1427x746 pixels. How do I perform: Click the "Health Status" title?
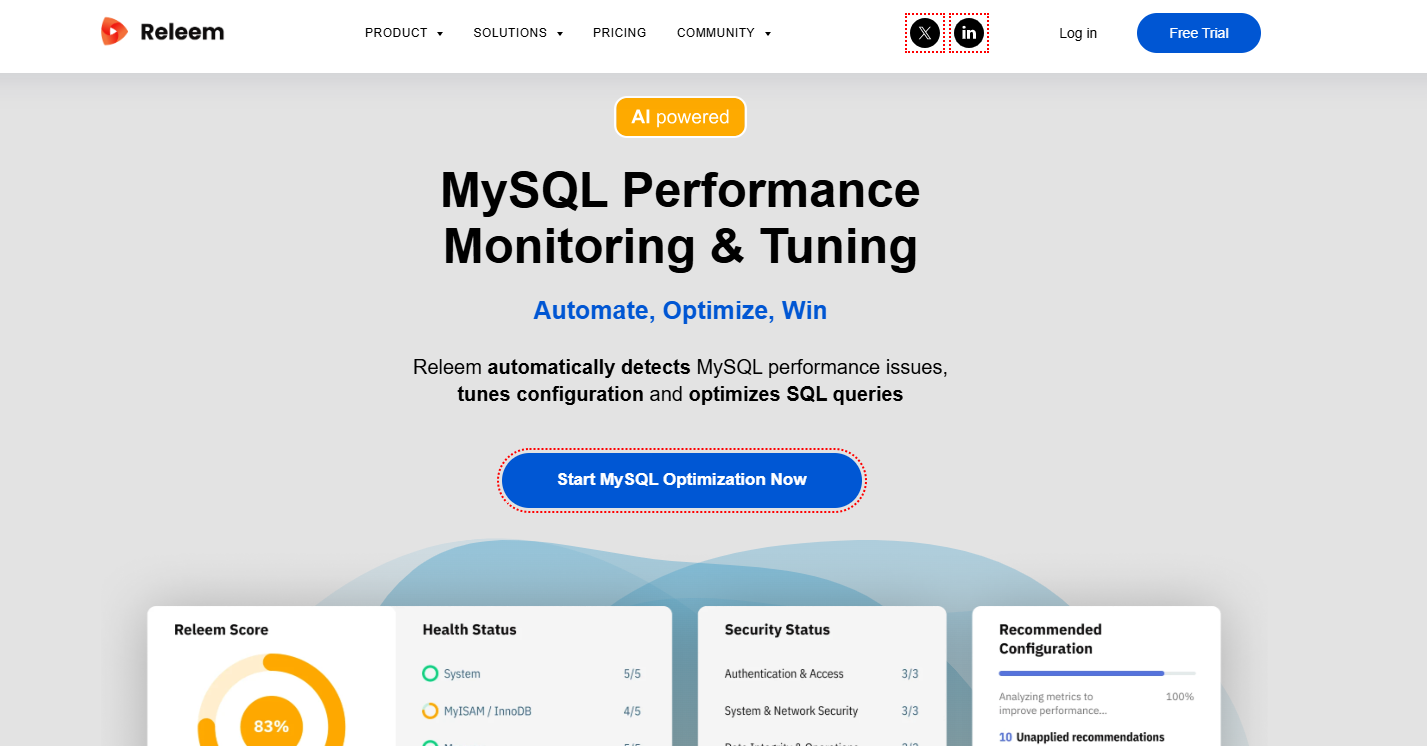(x=470, y=630)
